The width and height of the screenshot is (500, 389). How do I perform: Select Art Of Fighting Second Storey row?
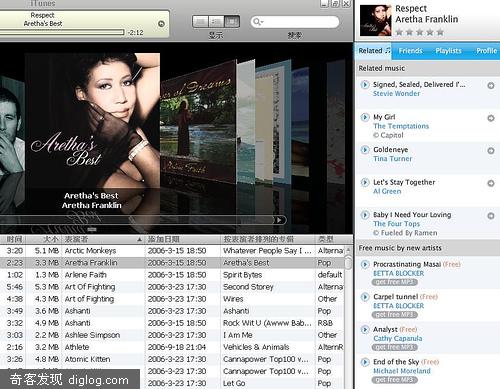pos(172,287)
